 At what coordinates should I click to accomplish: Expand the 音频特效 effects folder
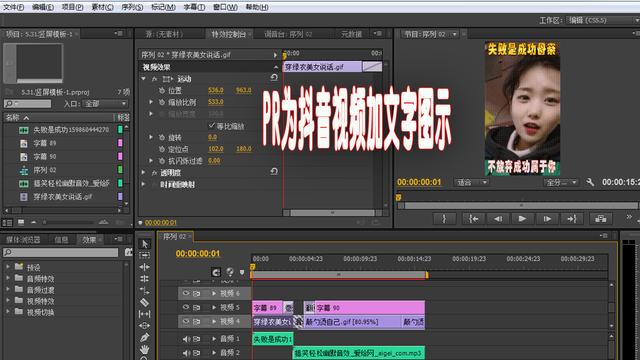pos(8,278)
